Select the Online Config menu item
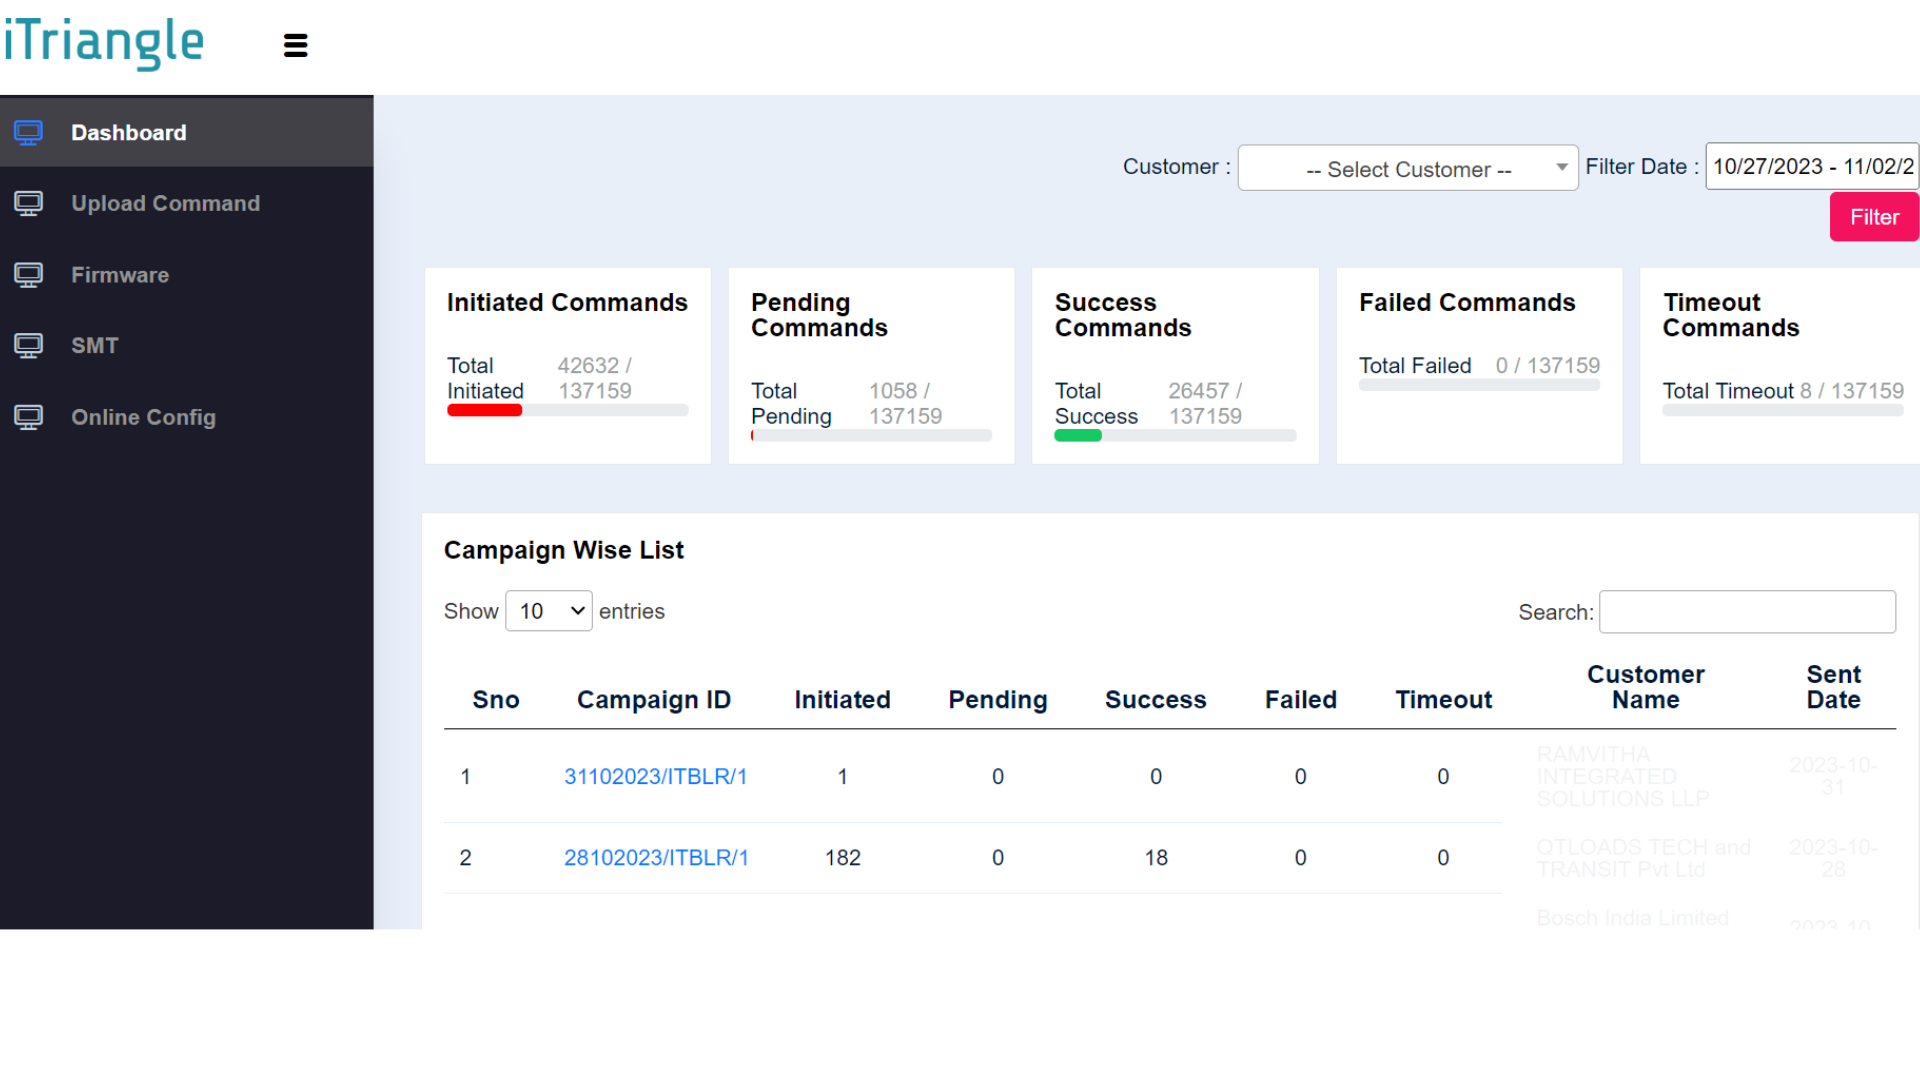 click(x=143, y=417)
